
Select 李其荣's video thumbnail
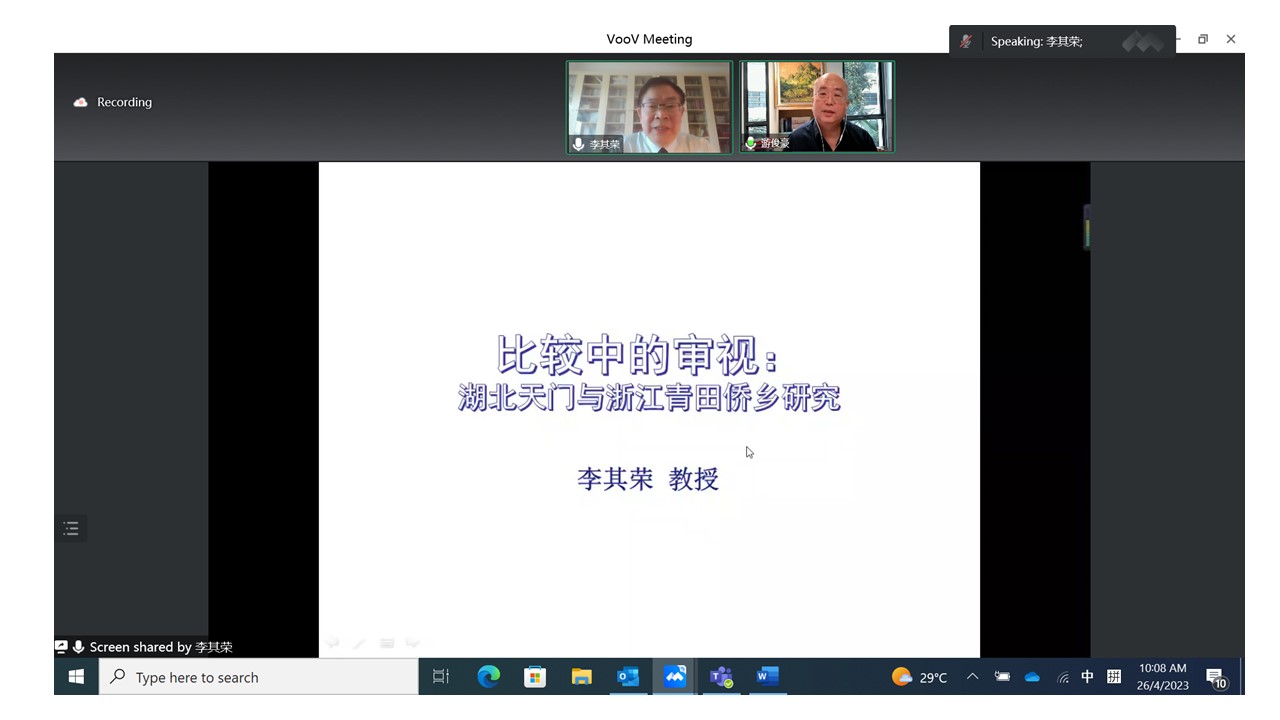point(649,107)
